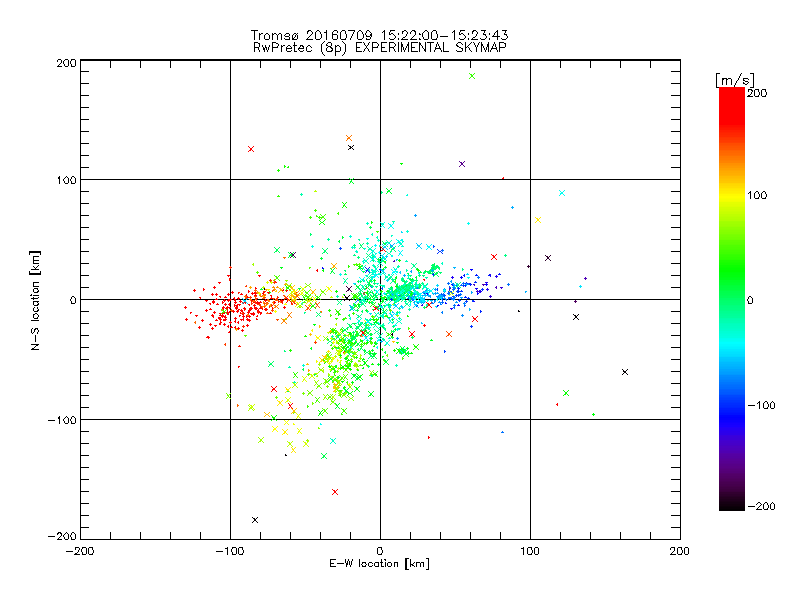
Task: Click the x-axis tick label '200'
Action: 680,551
